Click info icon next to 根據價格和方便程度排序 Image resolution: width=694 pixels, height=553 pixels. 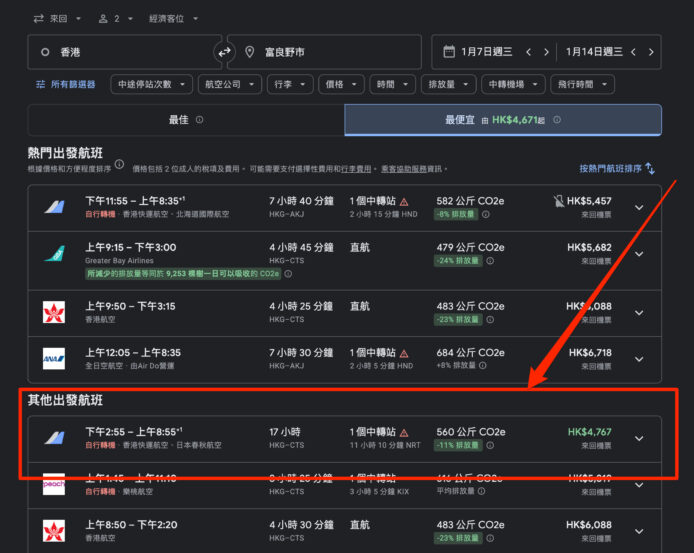pyautogui.click(x=120, y=164)
